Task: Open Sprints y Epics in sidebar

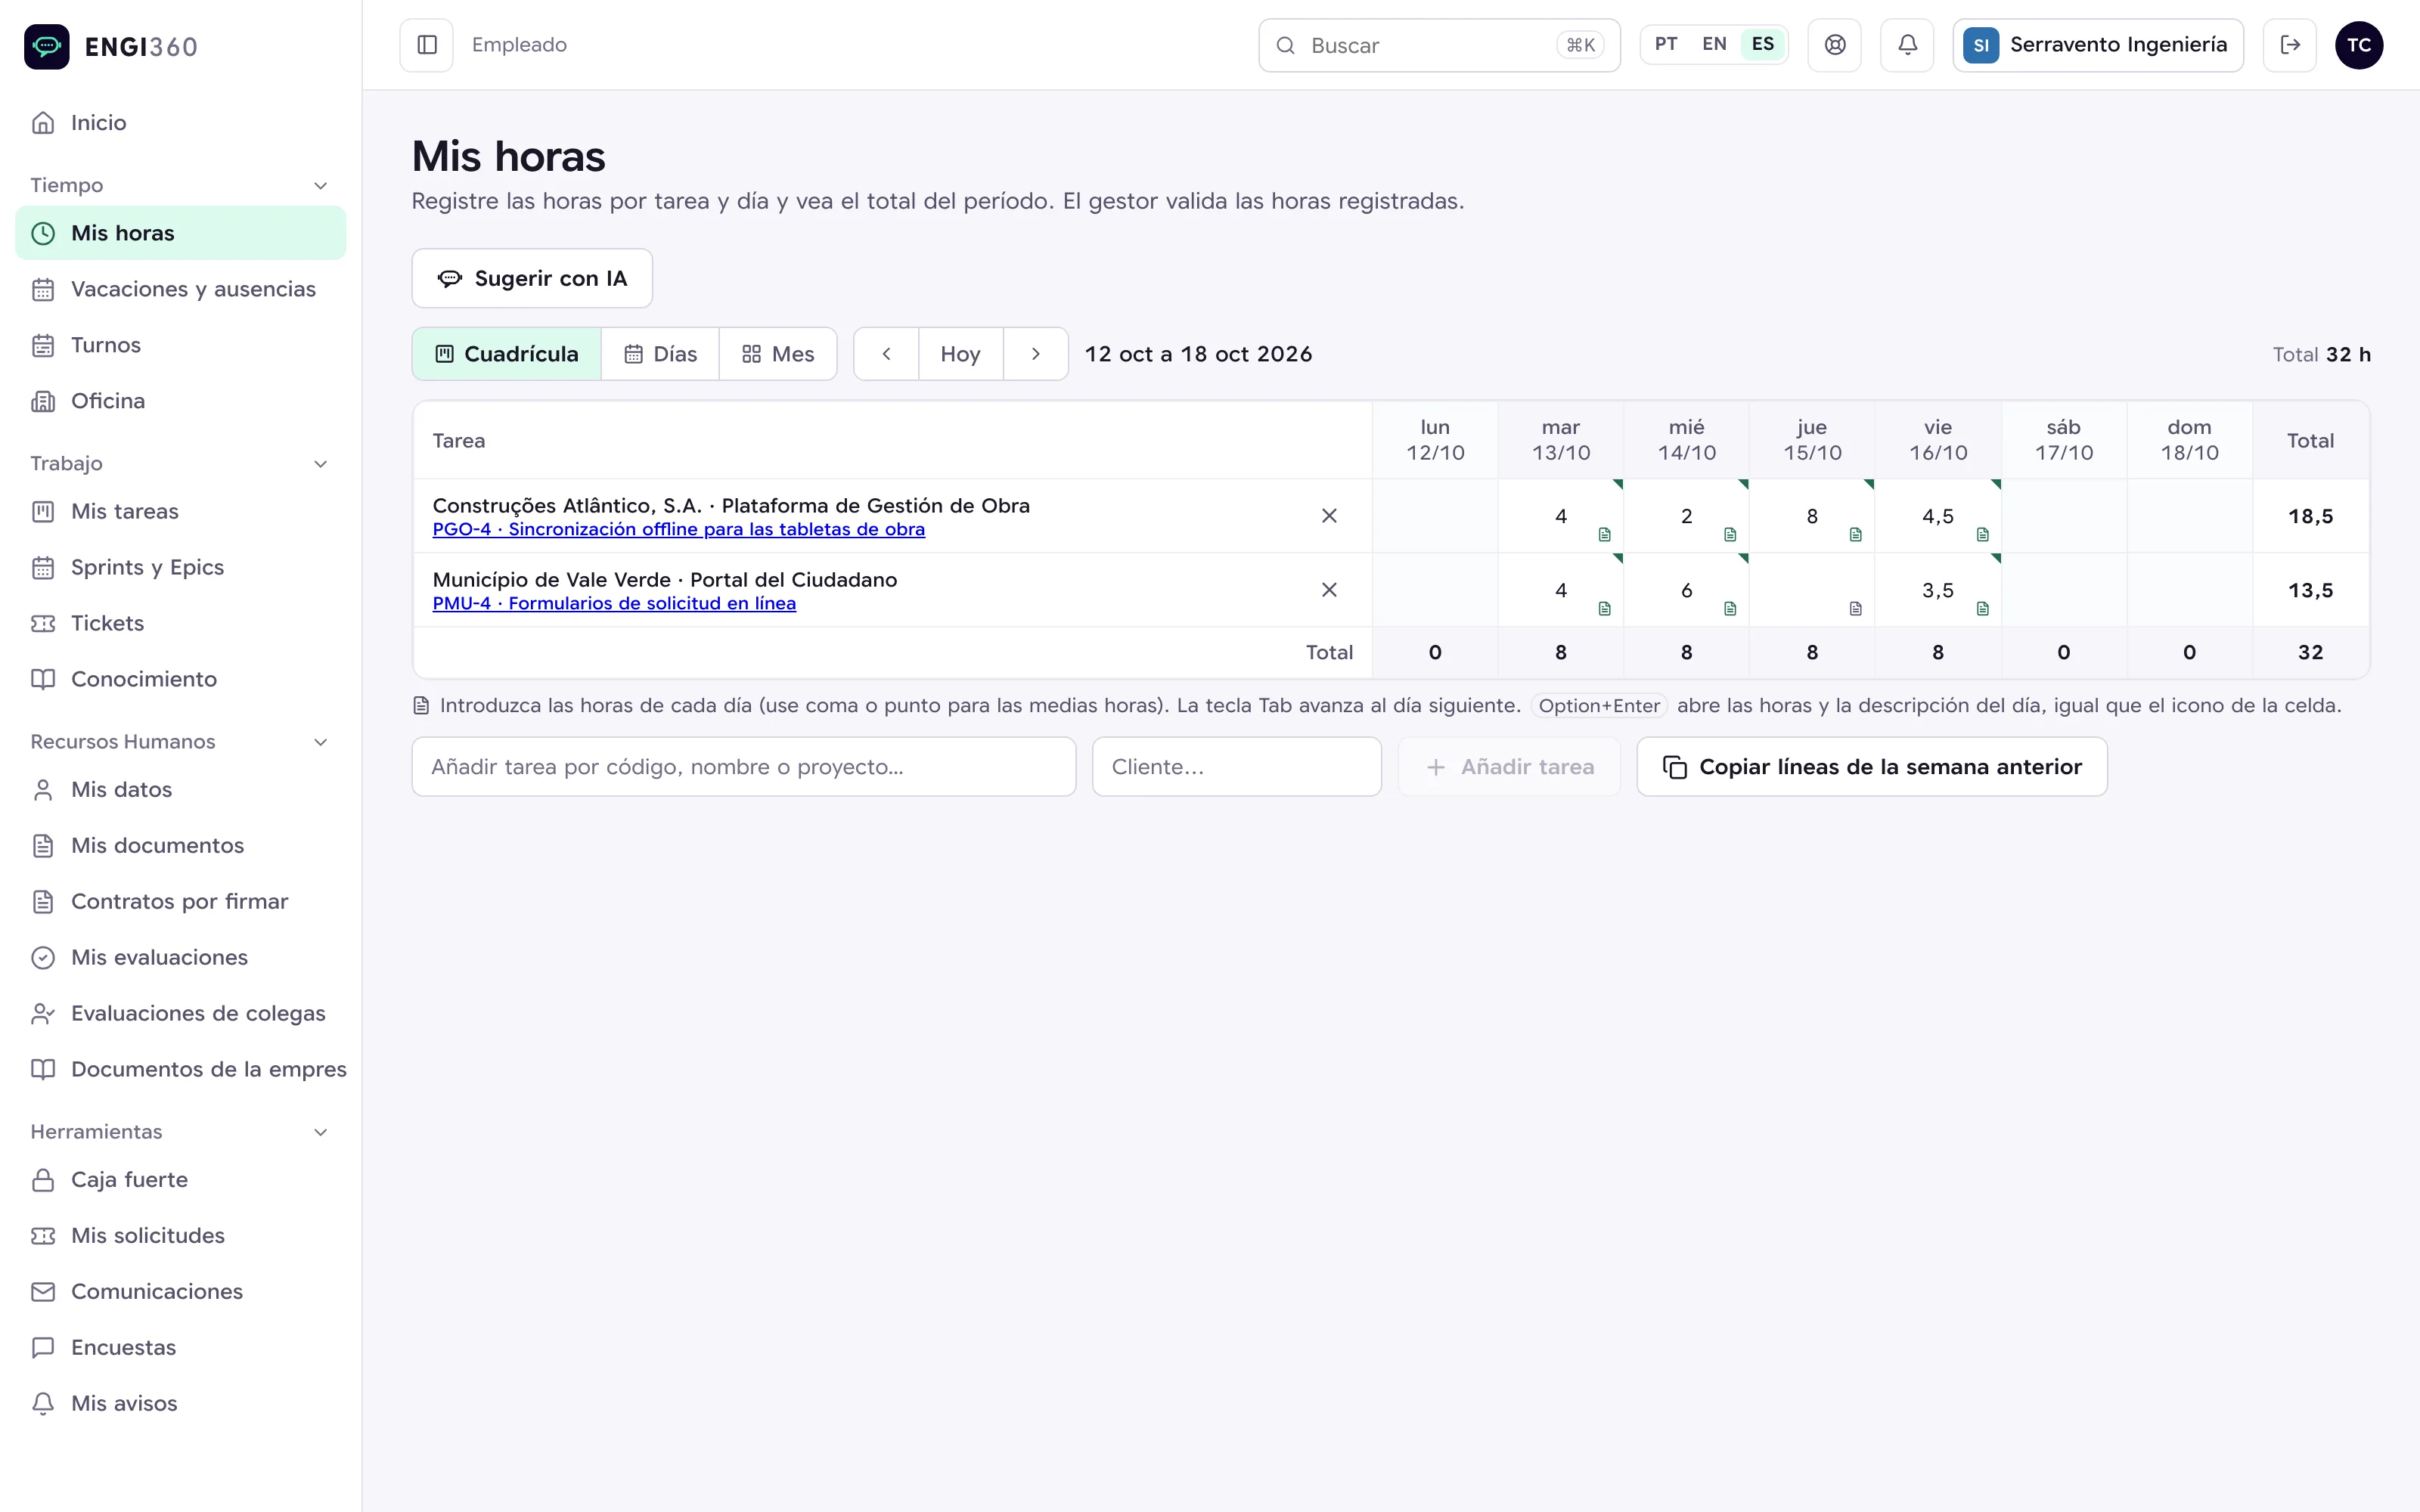Action: (x=181, y=568)
